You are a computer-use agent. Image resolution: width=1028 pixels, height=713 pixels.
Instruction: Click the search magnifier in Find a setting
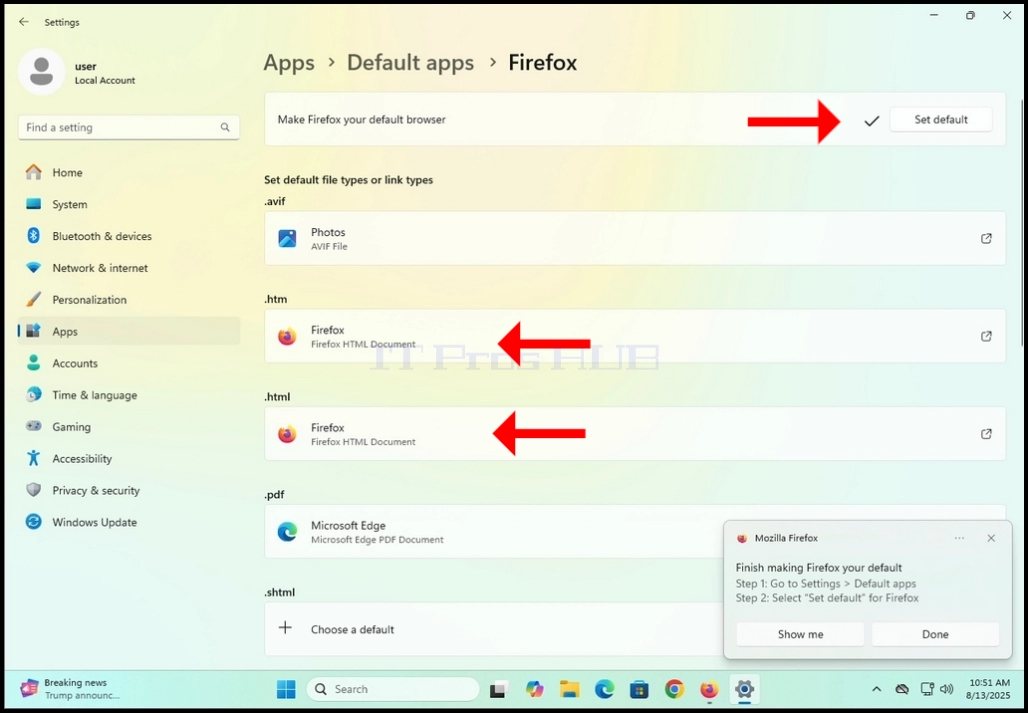pyautogui.click(x=225, y=127)
